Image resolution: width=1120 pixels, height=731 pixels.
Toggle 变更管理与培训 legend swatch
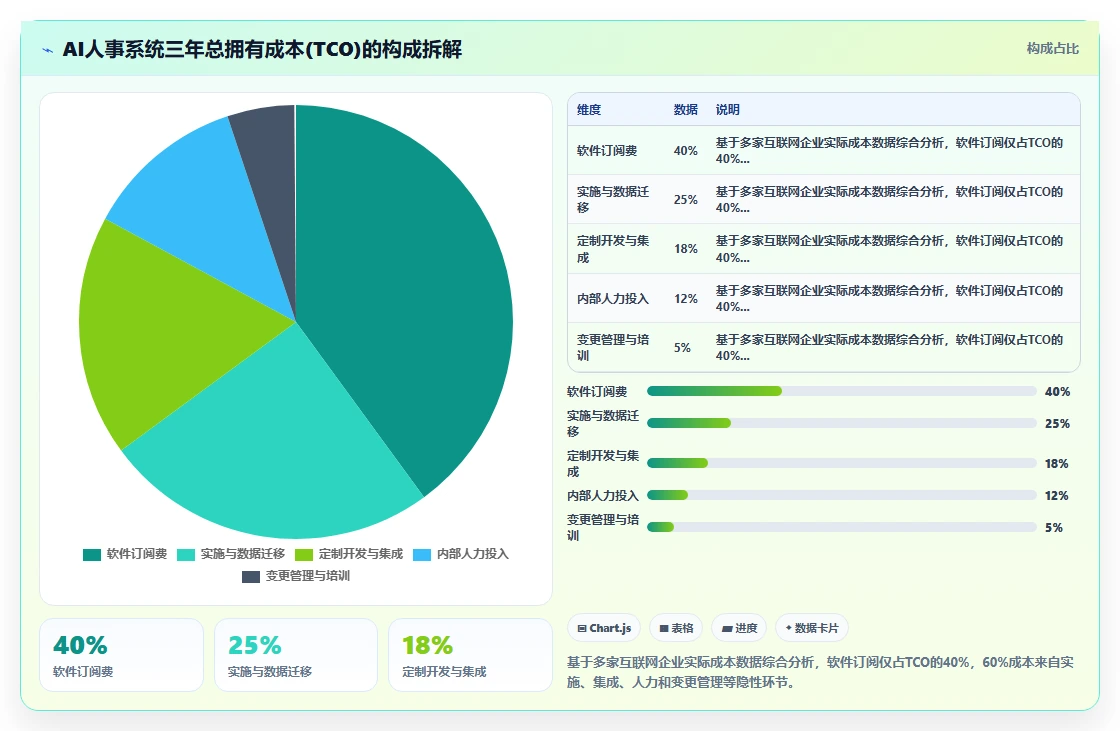click(251, 577)
